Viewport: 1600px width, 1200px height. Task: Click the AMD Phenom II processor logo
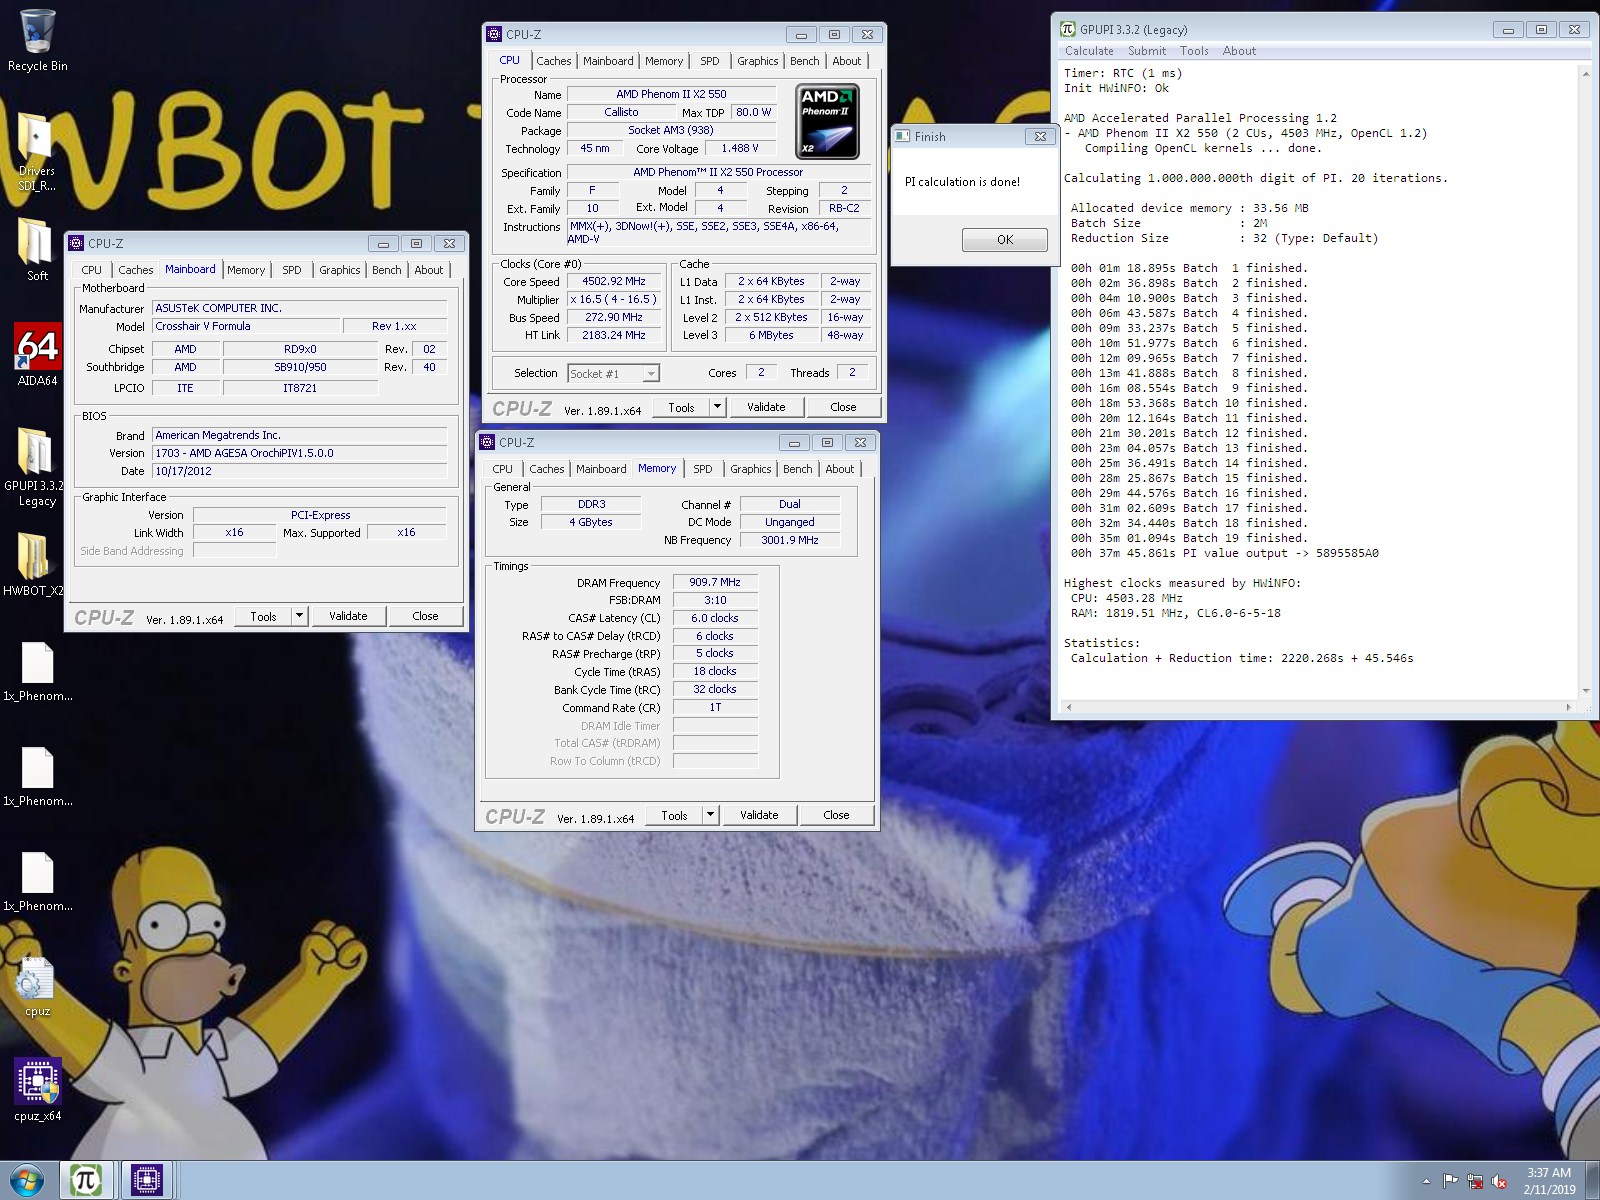(x=827, y=122)
